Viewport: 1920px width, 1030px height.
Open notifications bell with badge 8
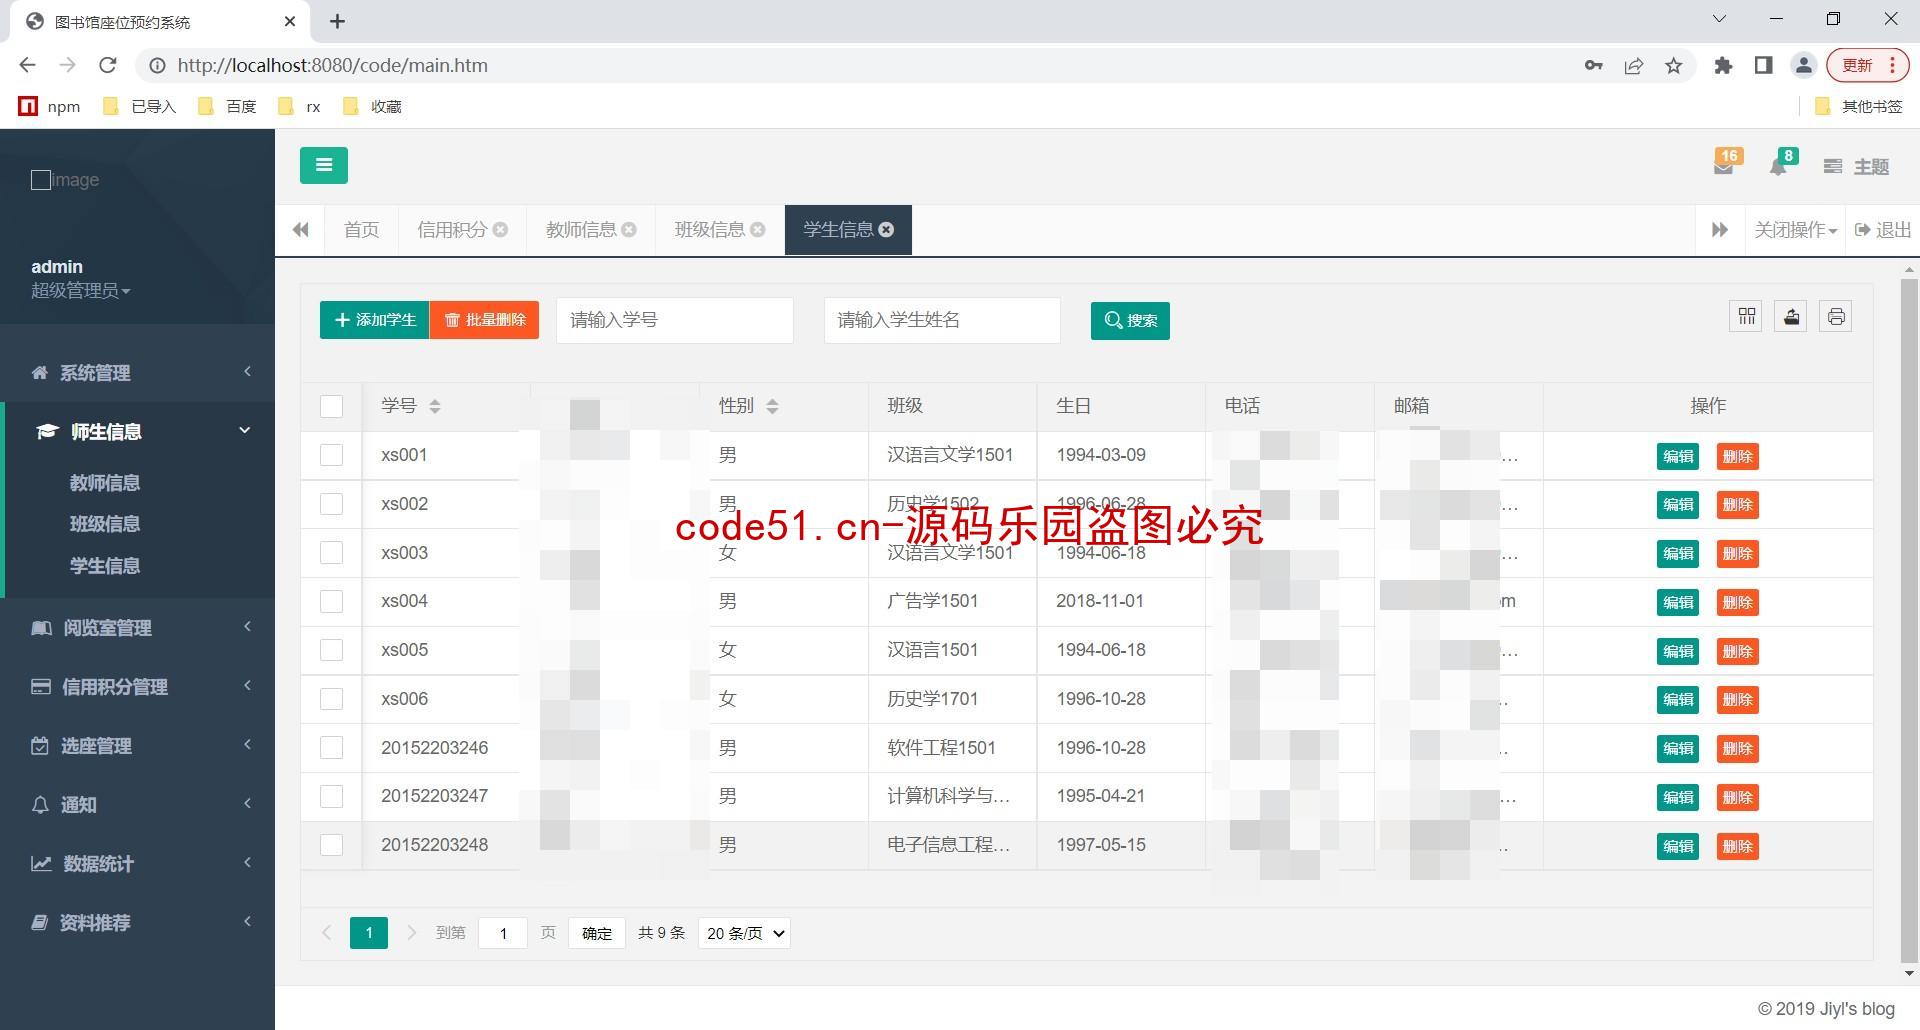[x=1780, y=164]
